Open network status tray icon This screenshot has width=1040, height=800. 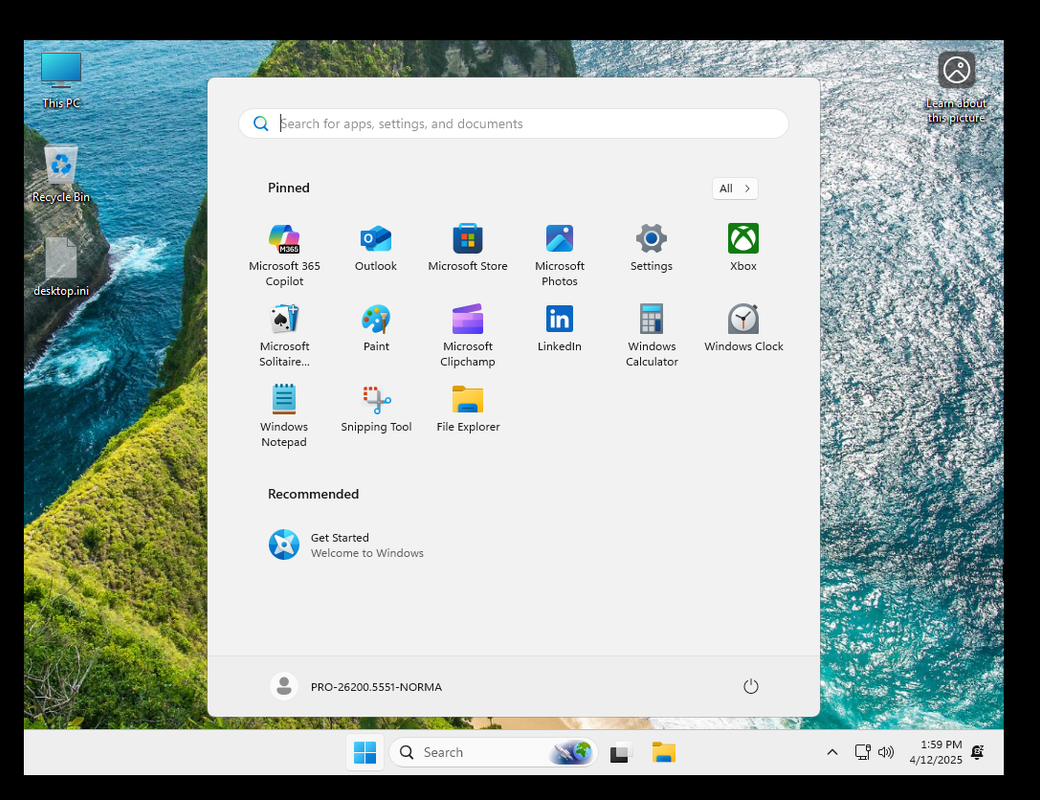(862, 752)
